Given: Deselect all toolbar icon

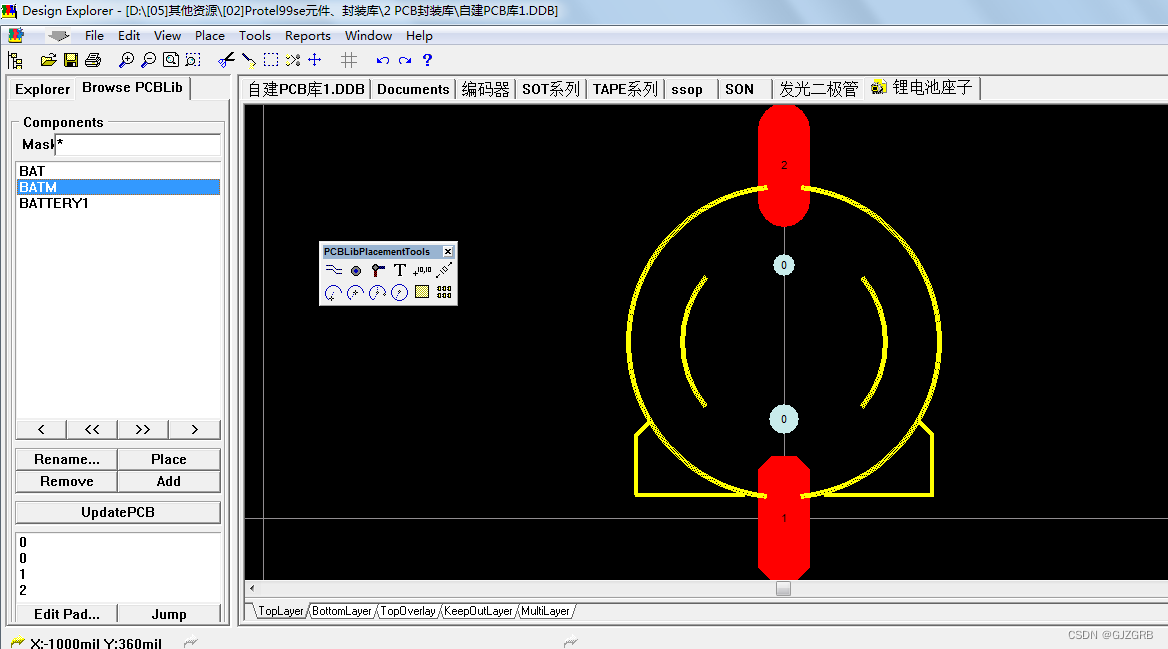Looking at the screenshot, I should point(293,60).
